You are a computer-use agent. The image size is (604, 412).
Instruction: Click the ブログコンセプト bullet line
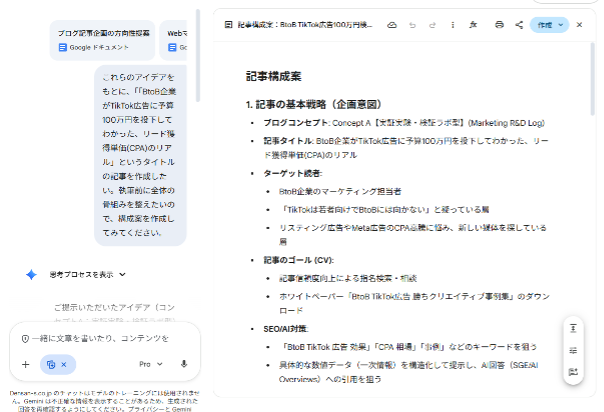tap(404, 123)
